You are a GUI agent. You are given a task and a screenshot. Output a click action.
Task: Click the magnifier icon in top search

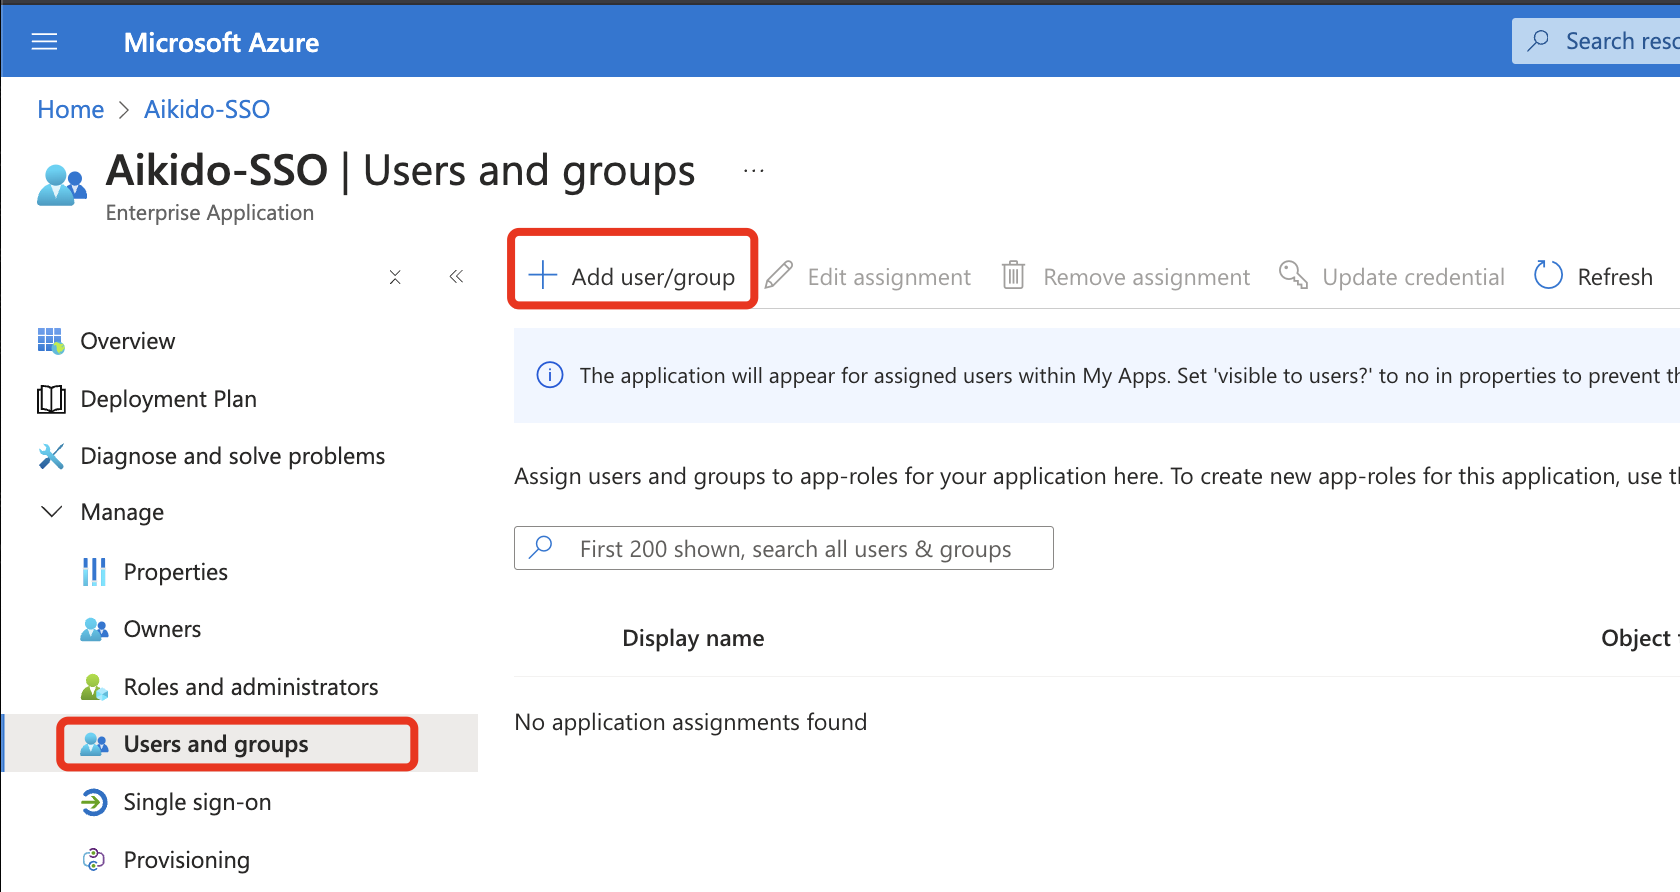(1539, 41)
